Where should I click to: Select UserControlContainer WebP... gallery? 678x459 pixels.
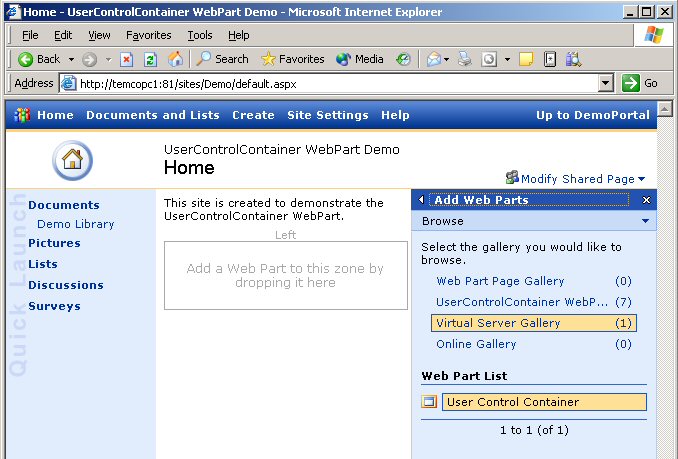point(534,302)
